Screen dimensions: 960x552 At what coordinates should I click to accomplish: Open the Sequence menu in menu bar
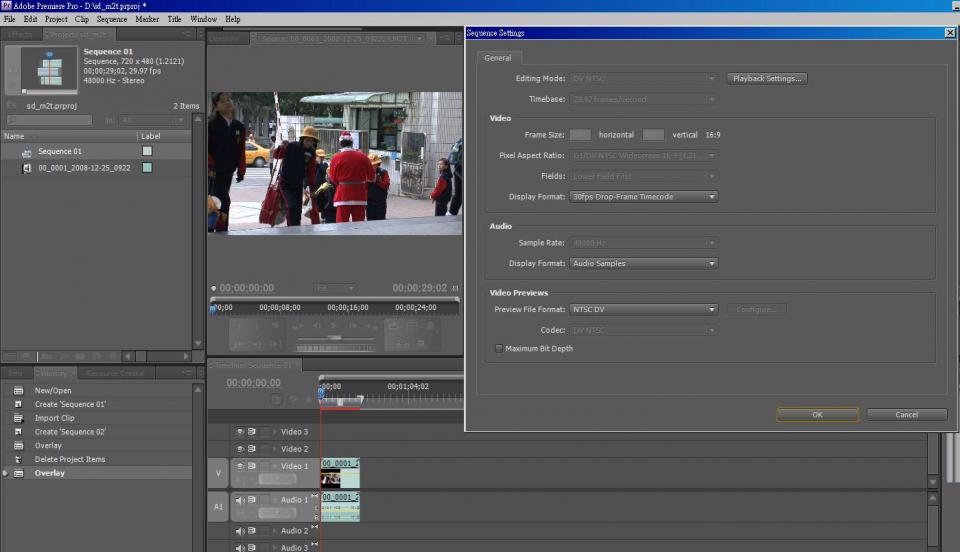[x=112, y=19]
